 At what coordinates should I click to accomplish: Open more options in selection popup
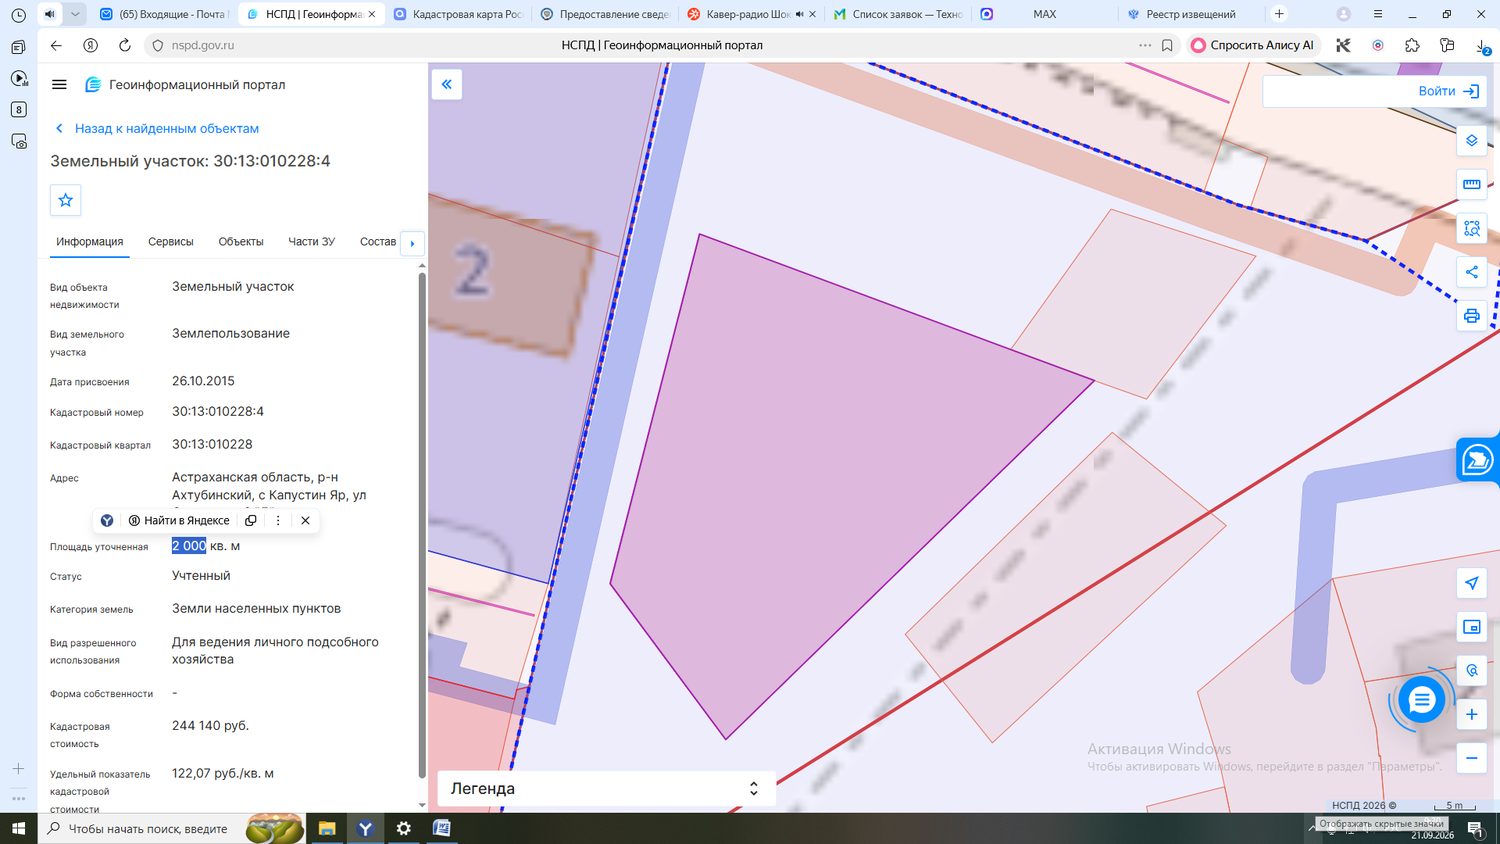click(x=278, y=520)
